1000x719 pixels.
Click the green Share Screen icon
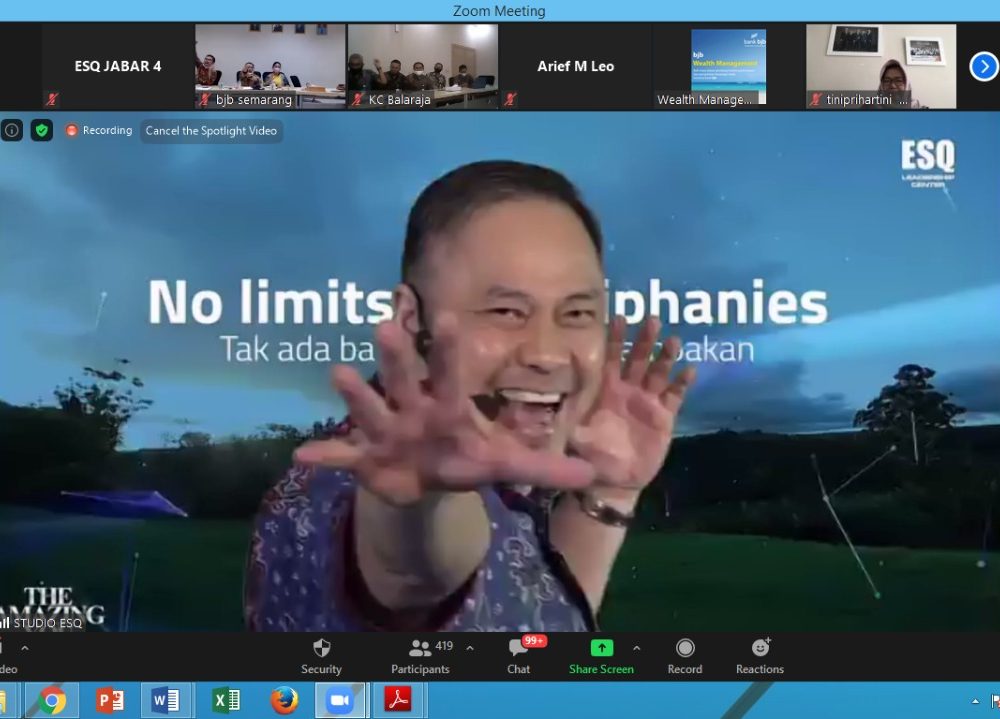pyautogui.click(x=601, y=648)
